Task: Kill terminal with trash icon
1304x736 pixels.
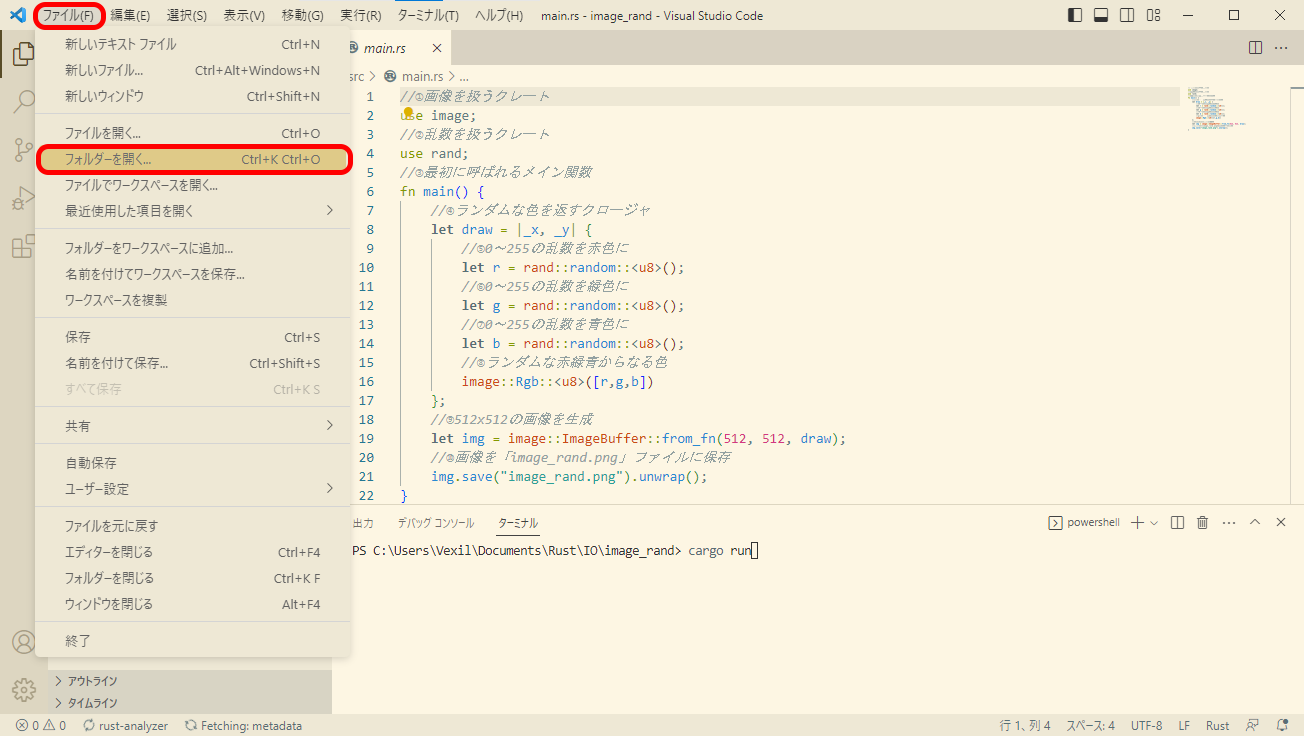Action: pos(1203,523)
